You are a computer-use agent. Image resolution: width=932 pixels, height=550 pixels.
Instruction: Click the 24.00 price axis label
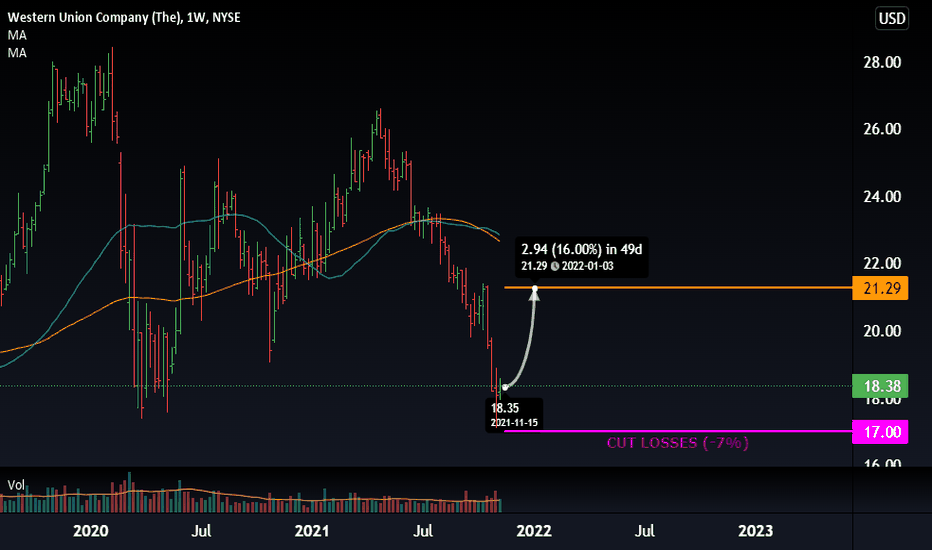[x=882, y=196]
